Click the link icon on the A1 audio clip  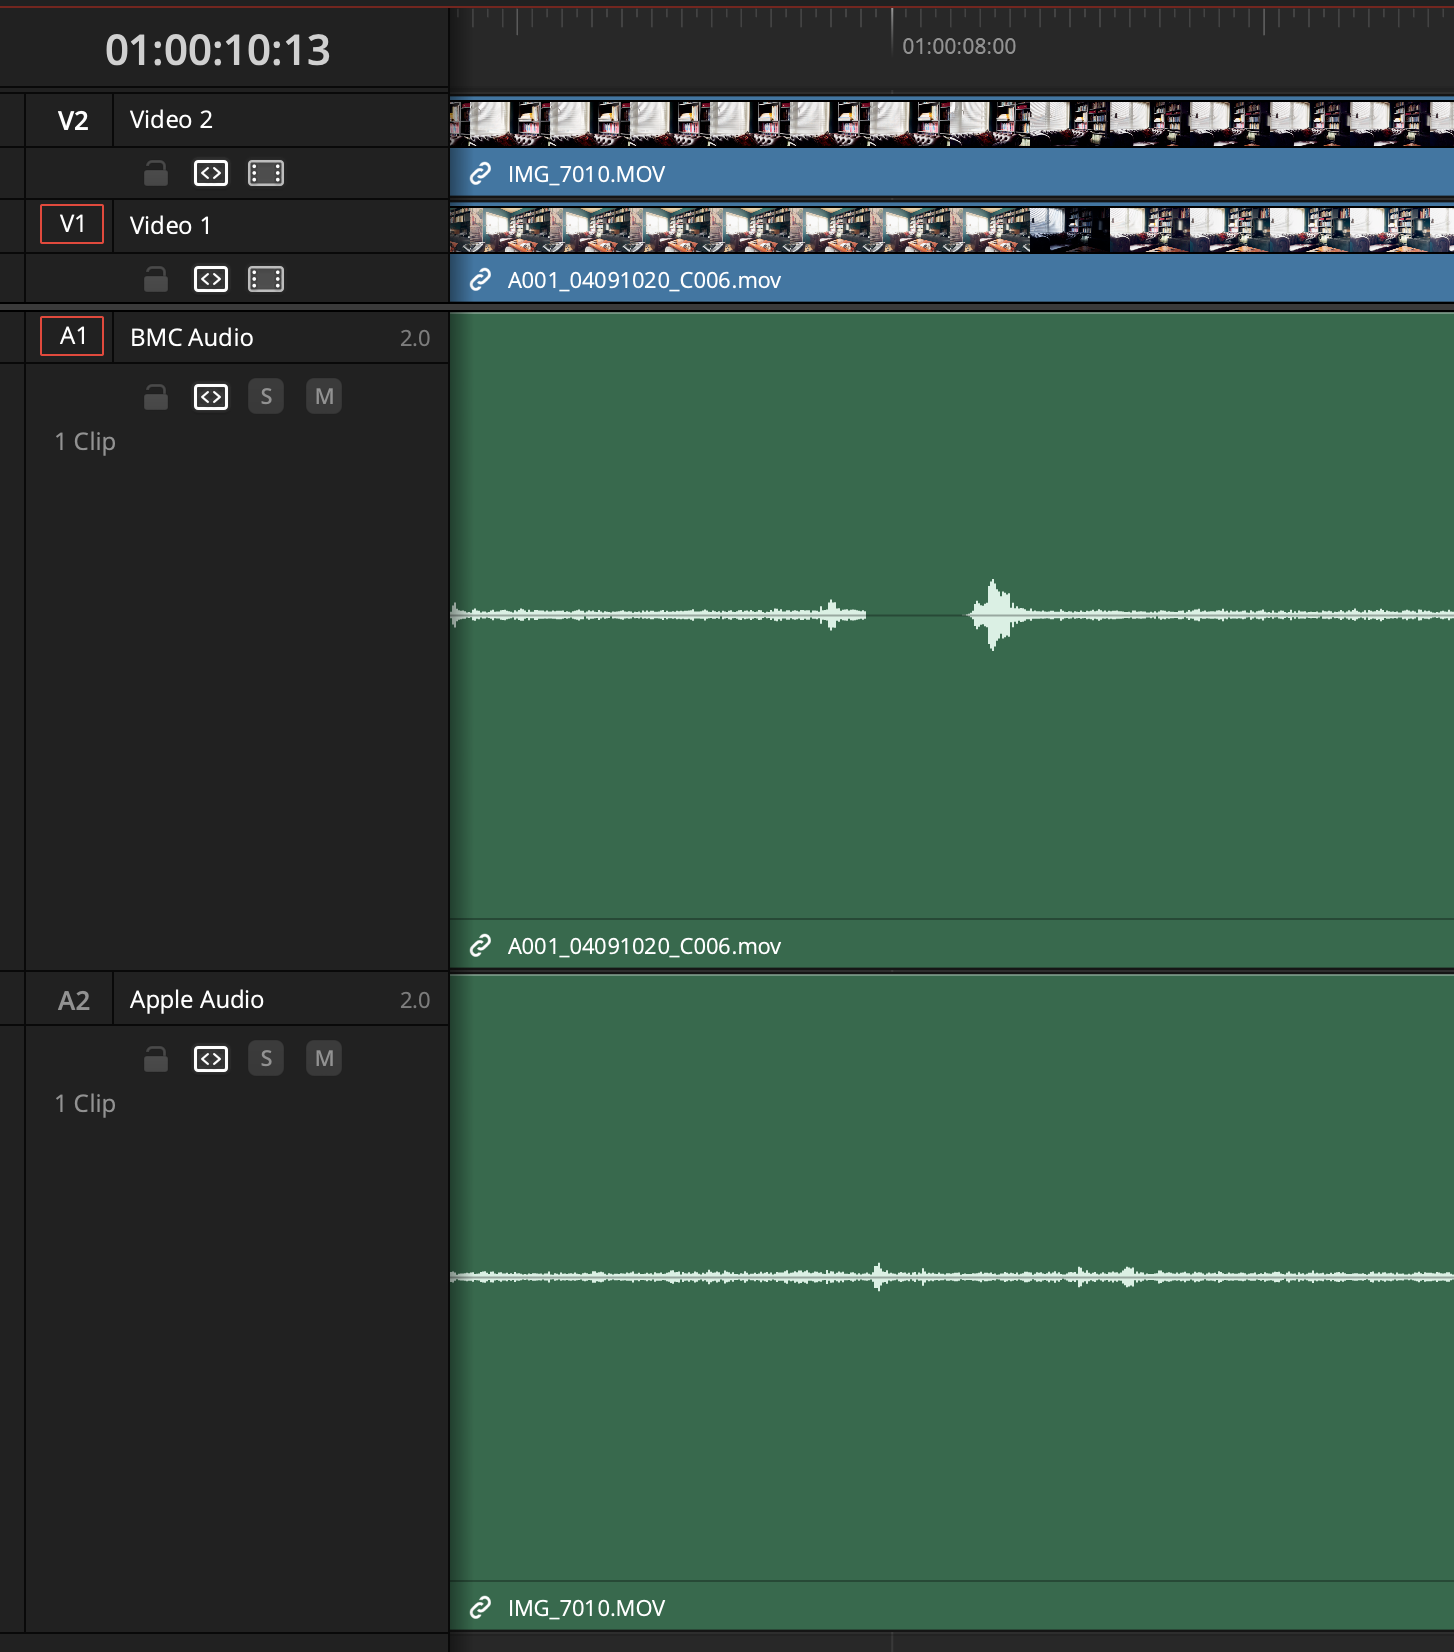[x=480, y=945]
